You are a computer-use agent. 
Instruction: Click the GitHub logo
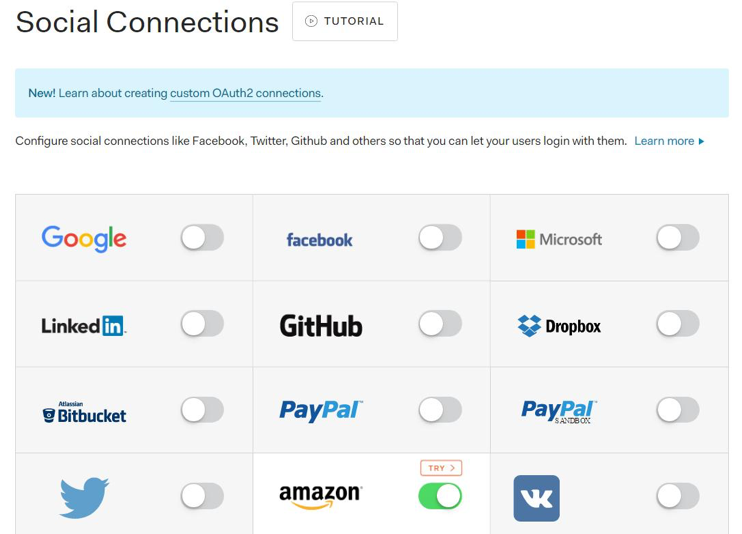[x=320, y=325]
